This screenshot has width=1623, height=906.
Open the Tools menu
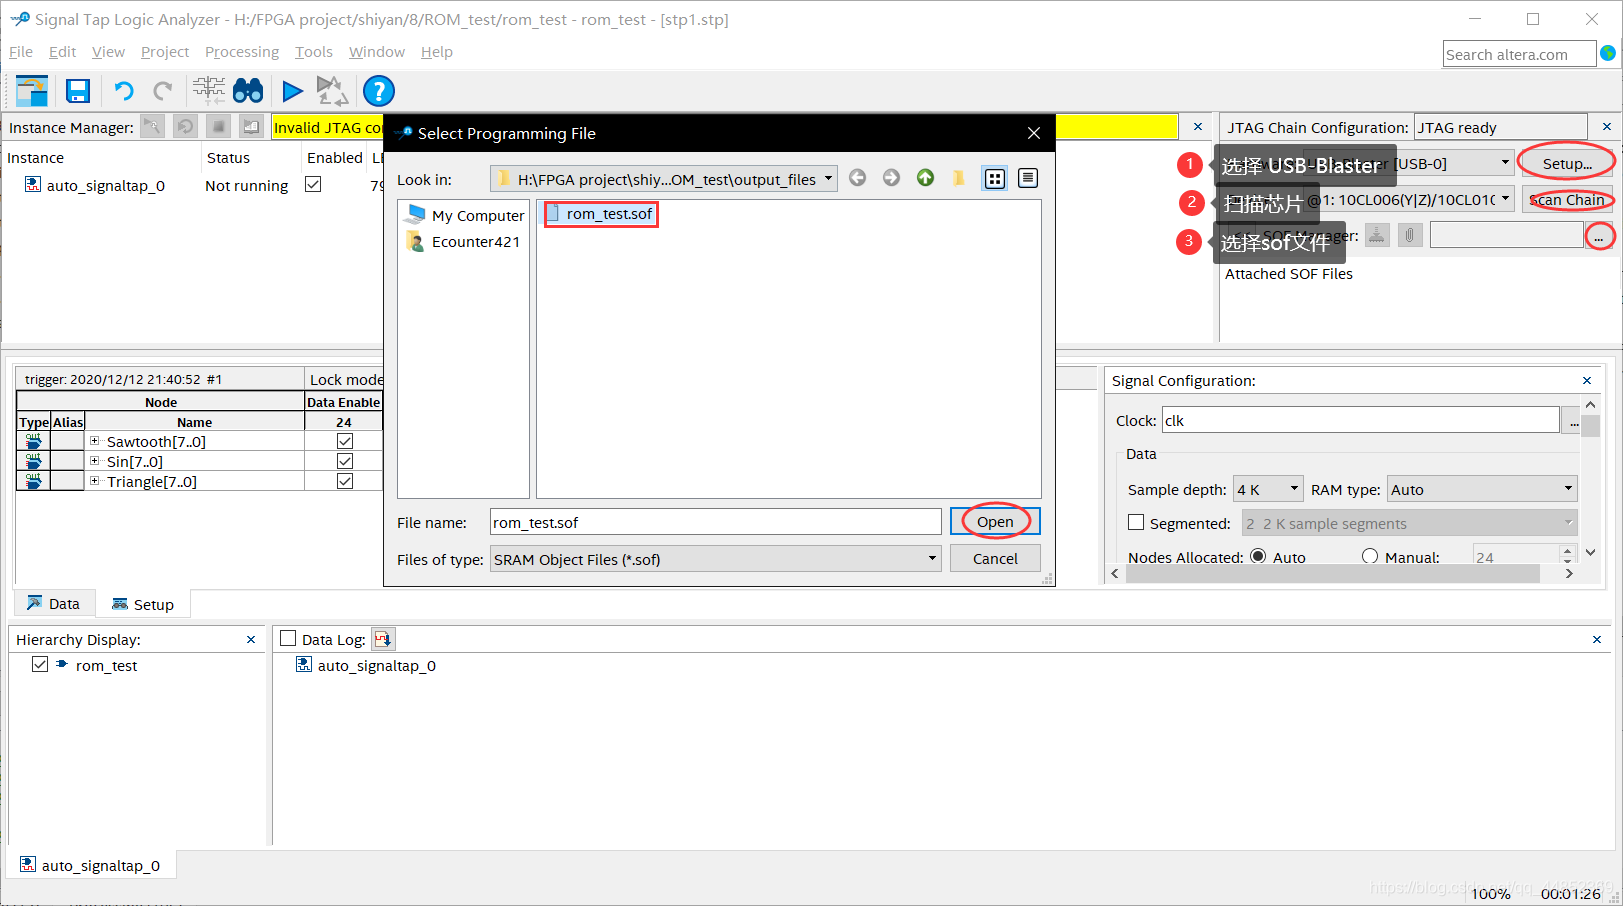(x=313, y=52)
